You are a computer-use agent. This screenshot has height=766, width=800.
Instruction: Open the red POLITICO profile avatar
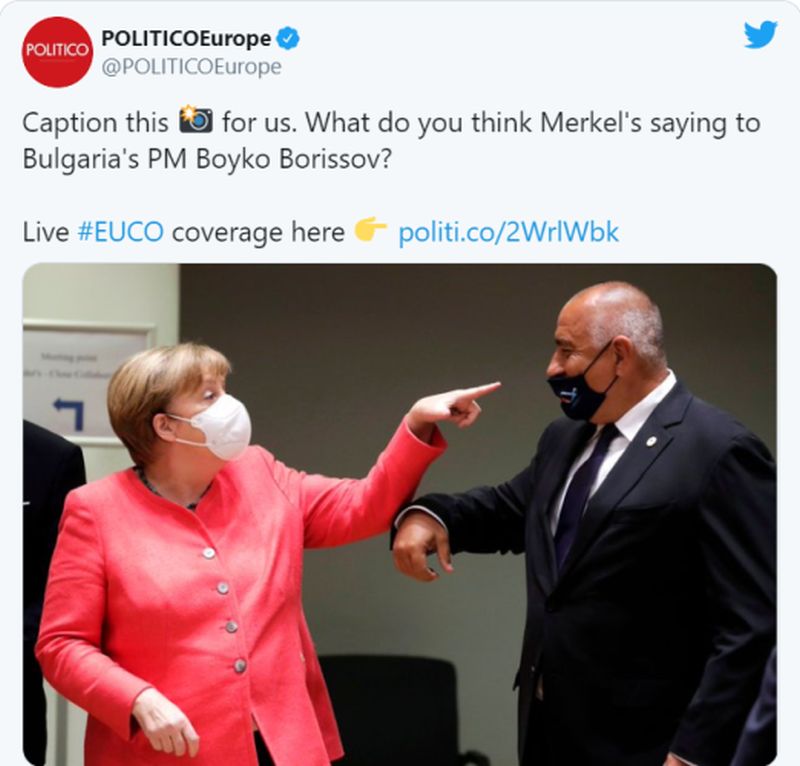tap(57, 52)
